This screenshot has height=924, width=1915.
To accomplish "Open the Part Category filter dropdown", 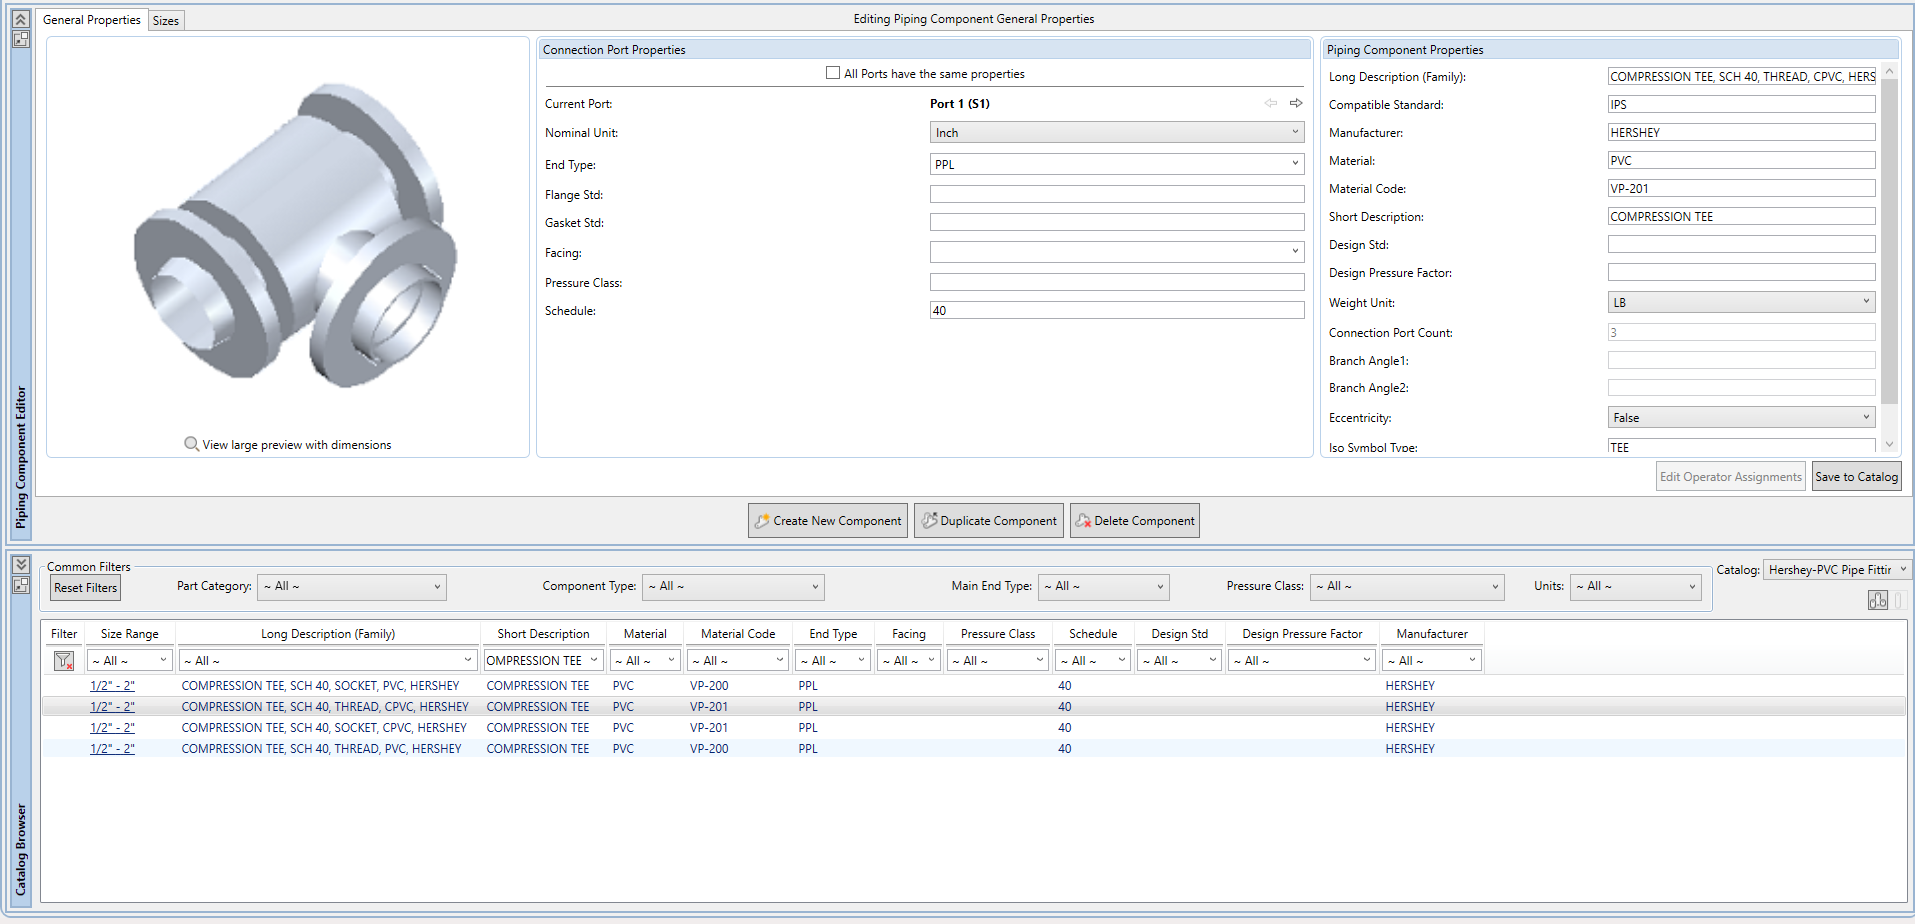I will [x=352, y=587].
